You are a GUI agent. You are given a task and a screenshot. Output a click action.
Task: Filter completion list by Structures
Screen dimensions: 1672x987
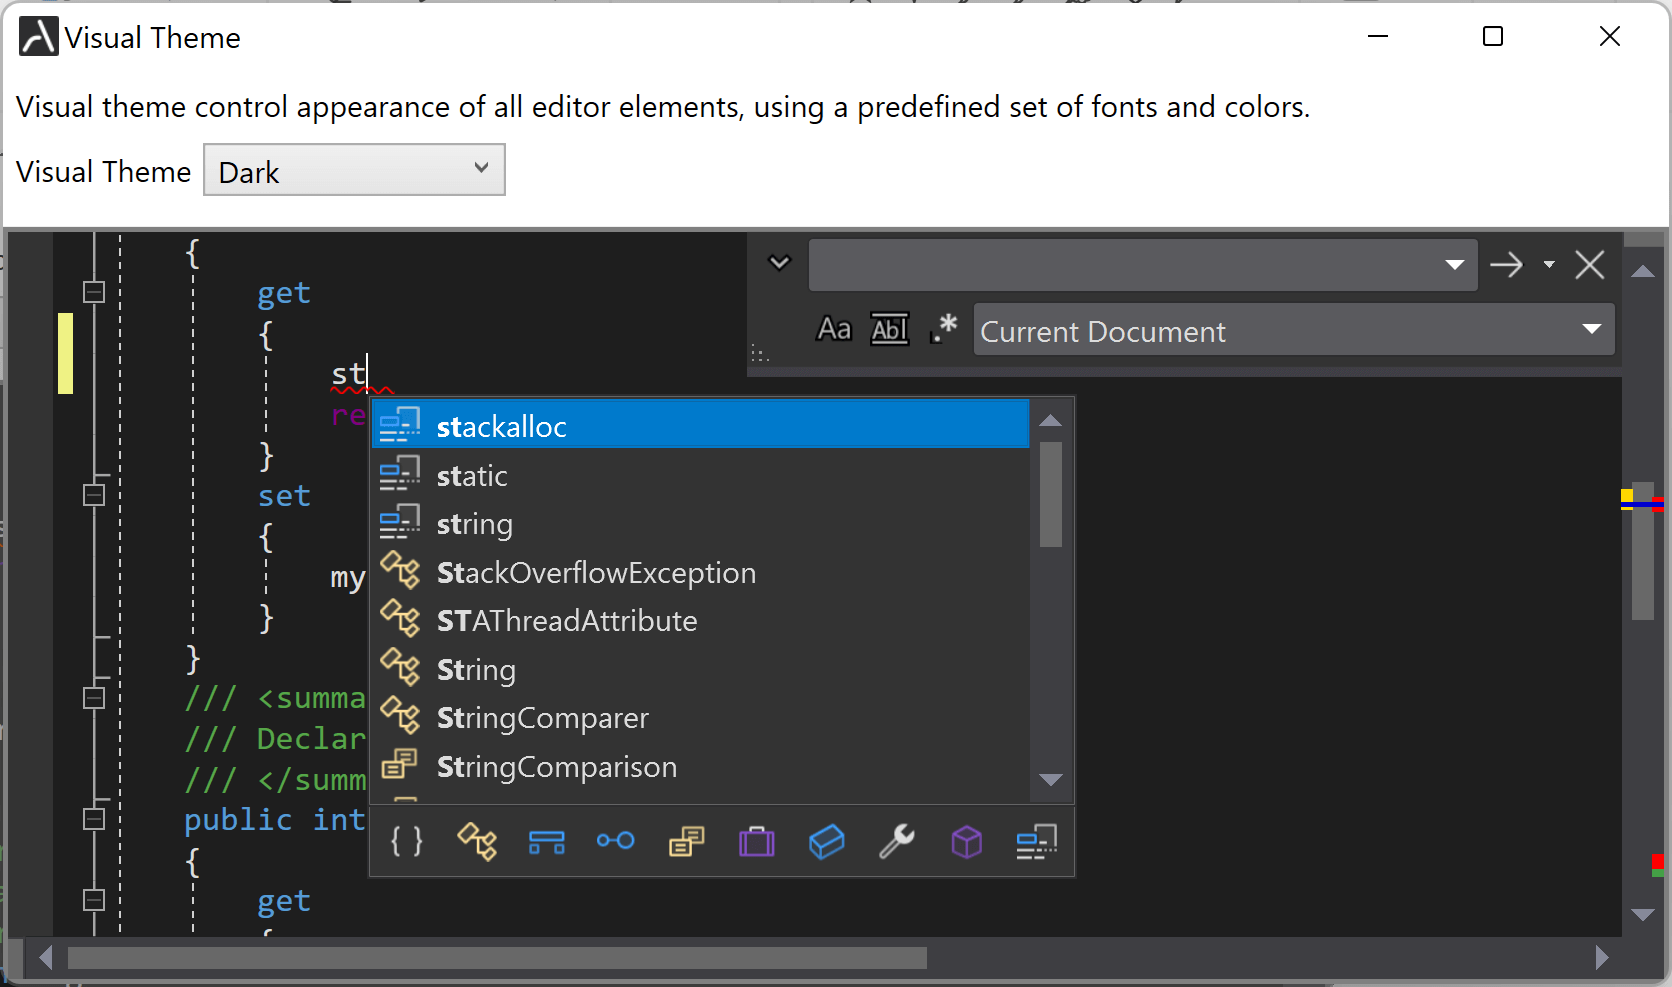pos(827,842)
